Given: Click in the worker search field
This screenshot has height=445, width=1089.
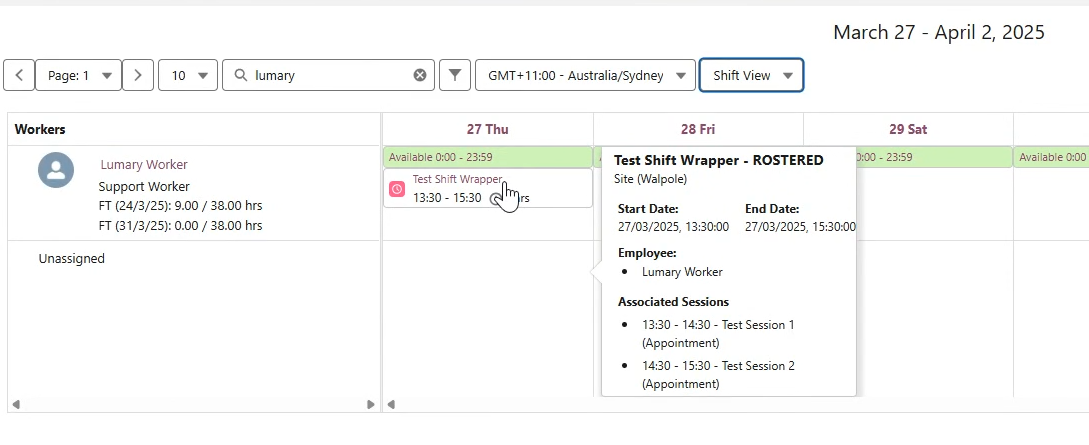Looking at the screenshot, I should point(330,75).
